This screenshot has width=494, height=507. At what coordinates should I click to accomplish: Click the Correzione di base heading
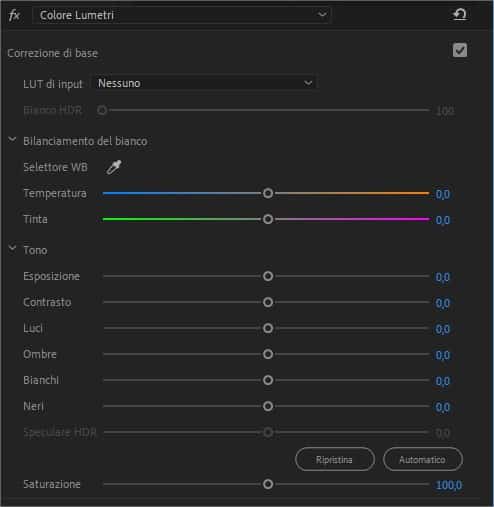click(x=53, y=53)
